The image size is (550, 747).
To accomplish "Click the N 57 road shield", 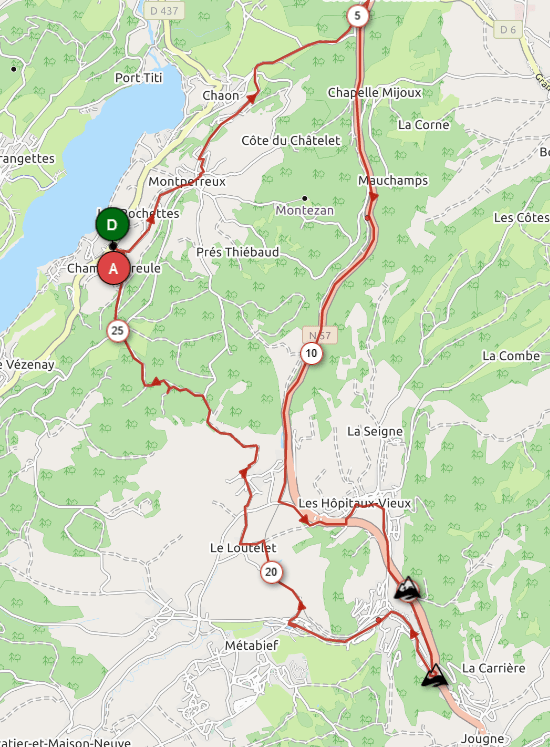I will pyautogui.click(x=319, y=335).
